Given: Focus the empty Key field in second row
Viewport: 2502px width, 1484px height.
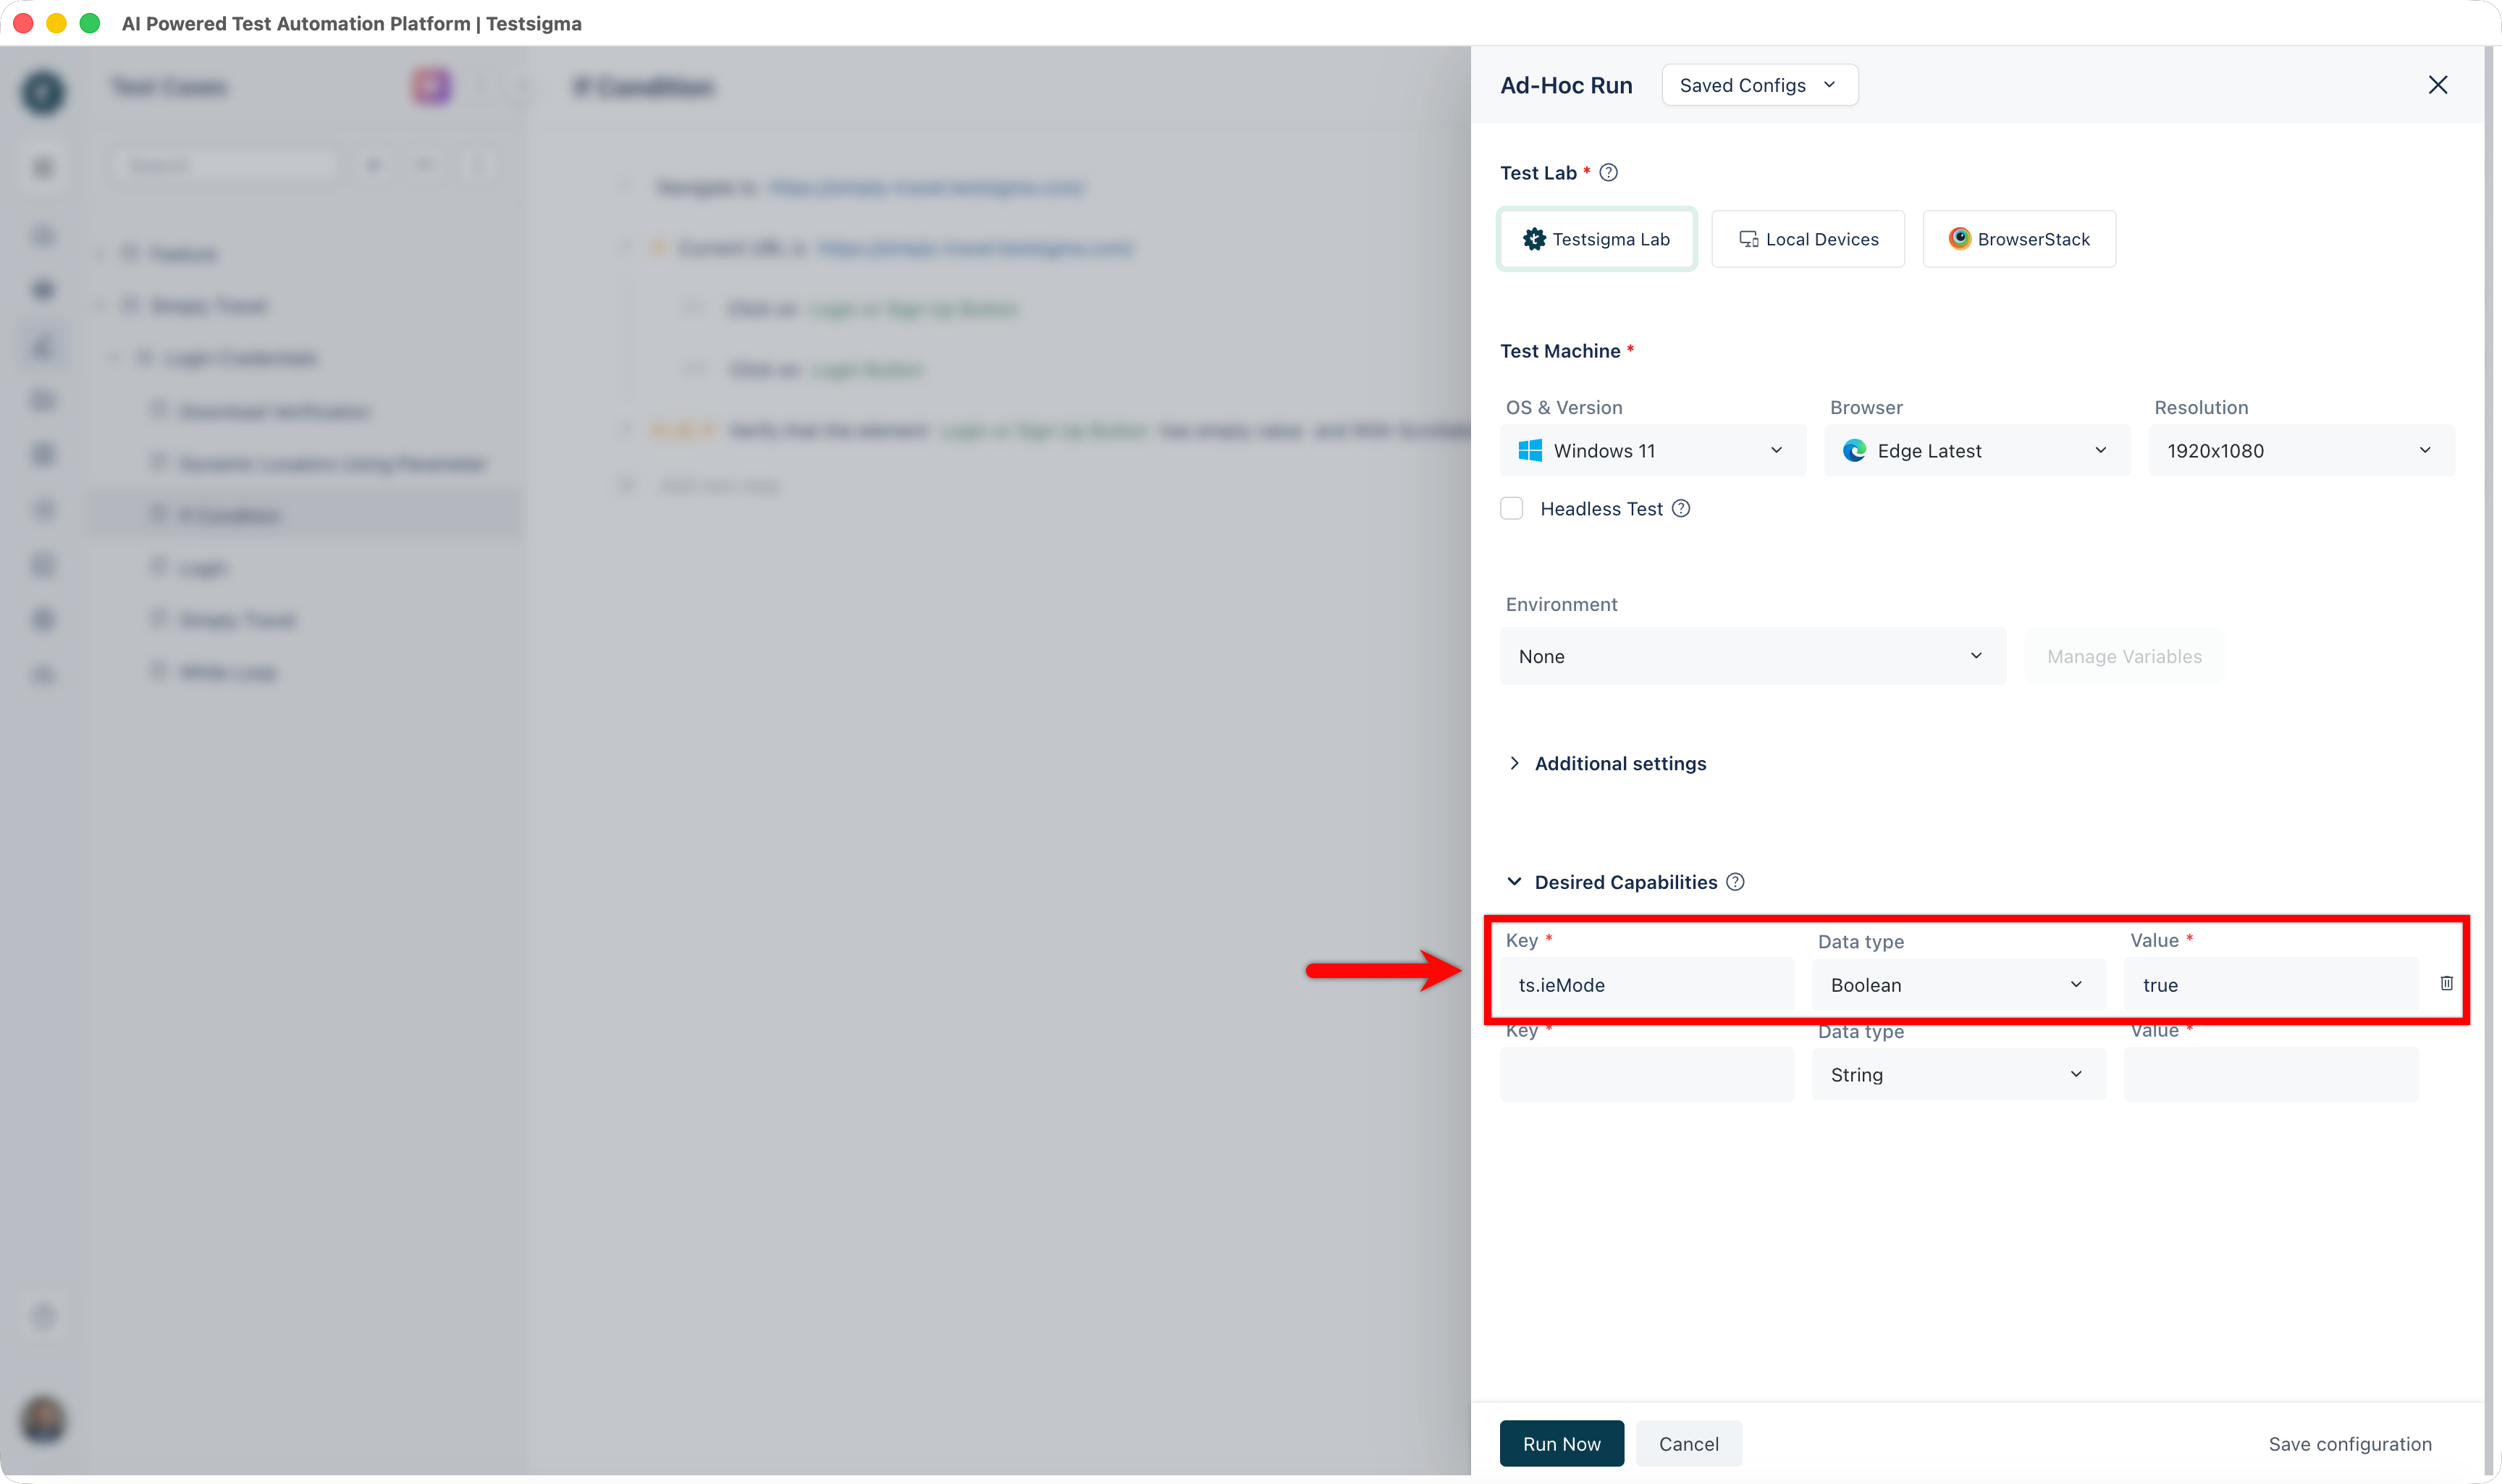Looking at the screenshot, I should (x=1646, y=1075).
